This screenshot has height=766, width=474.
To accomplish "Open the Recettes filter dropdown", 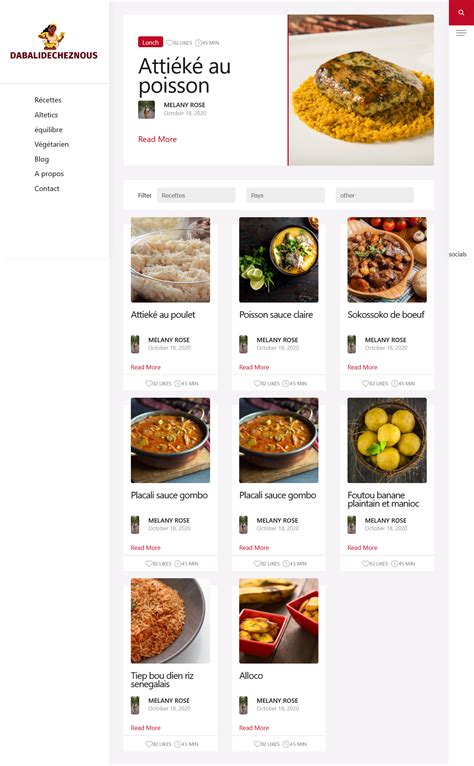I will point(196,195).
